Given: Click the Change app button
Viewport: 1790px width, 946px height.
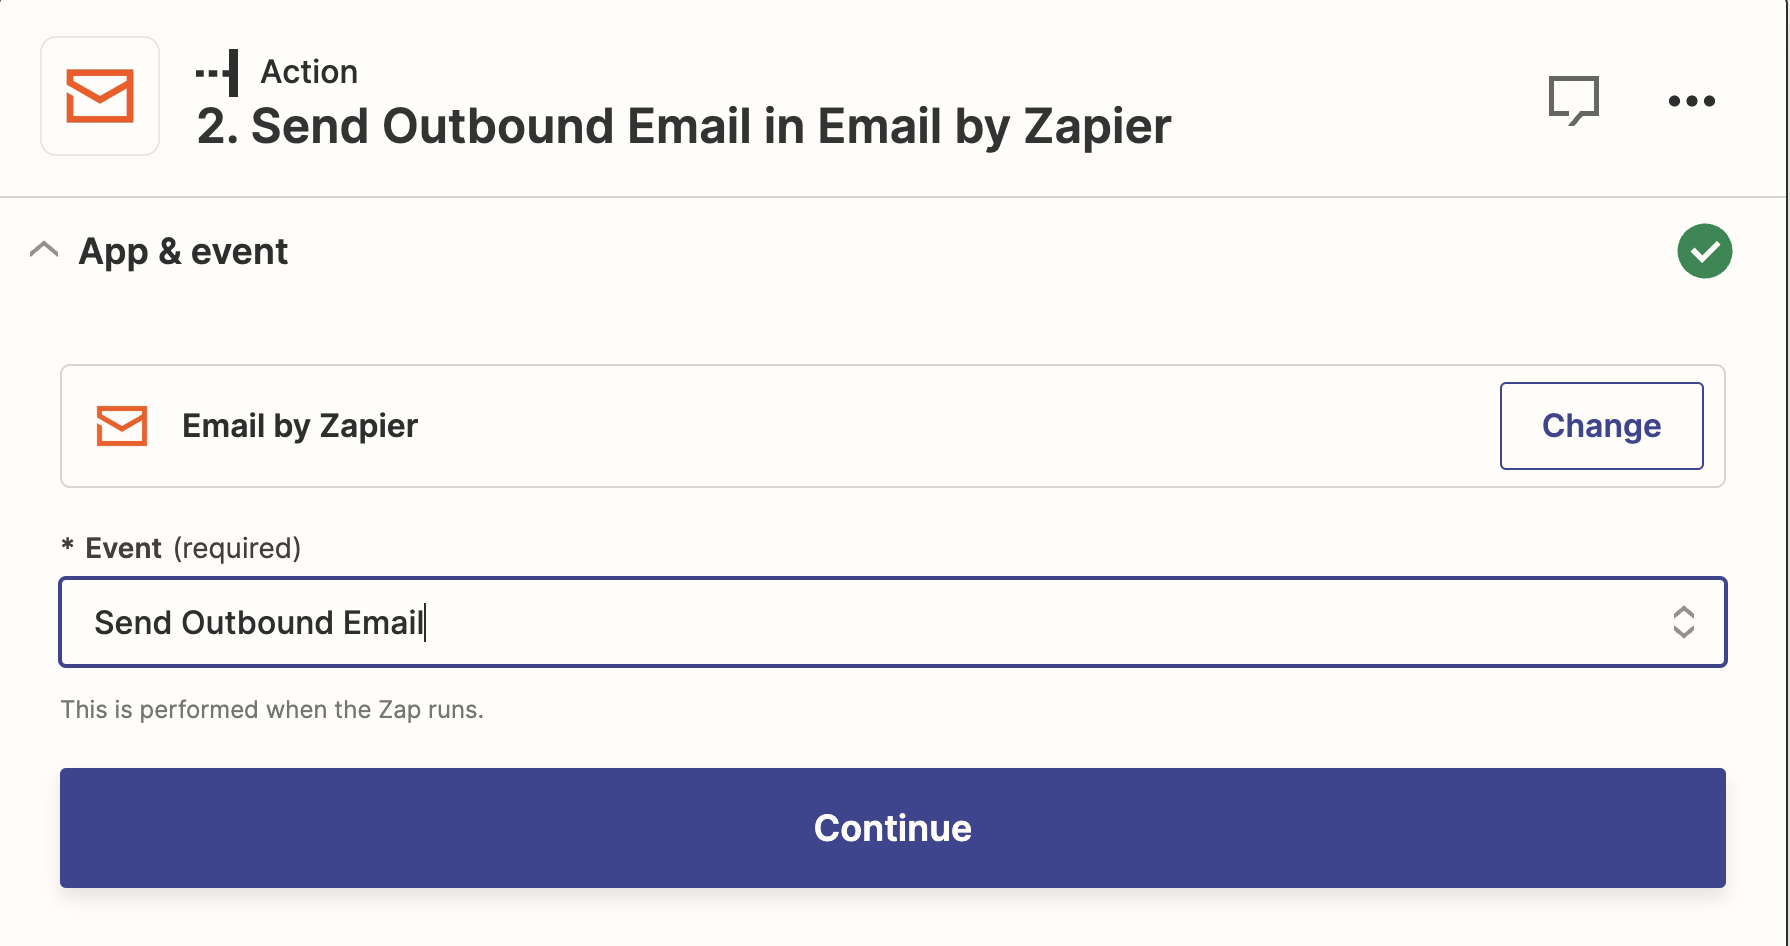Looking at the screenshot, I should coord(1602,426).
